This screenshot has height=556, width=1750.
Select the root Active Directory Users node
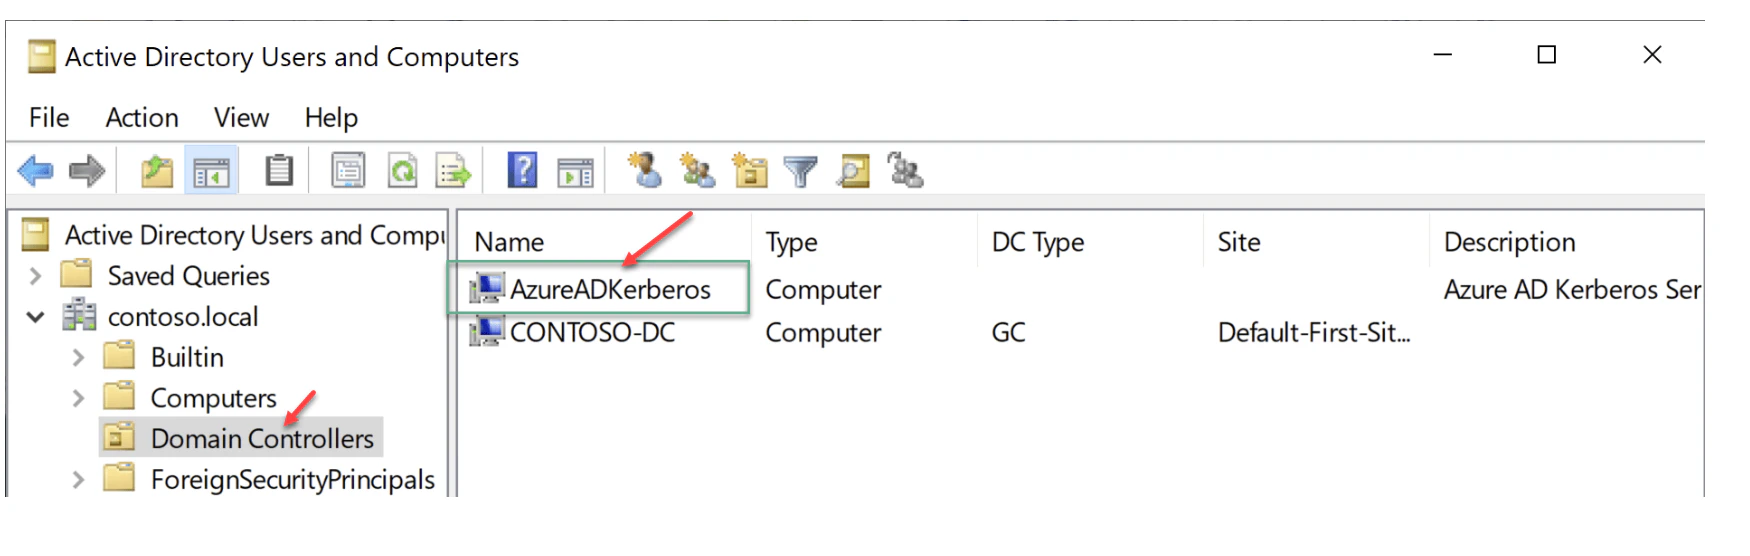[x=254, y=235]
